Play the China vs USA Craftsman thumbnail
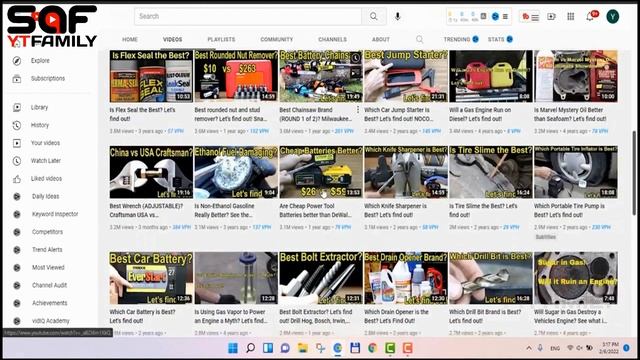The height and width of the screenshot is (360, 640). tap(151, 172)
